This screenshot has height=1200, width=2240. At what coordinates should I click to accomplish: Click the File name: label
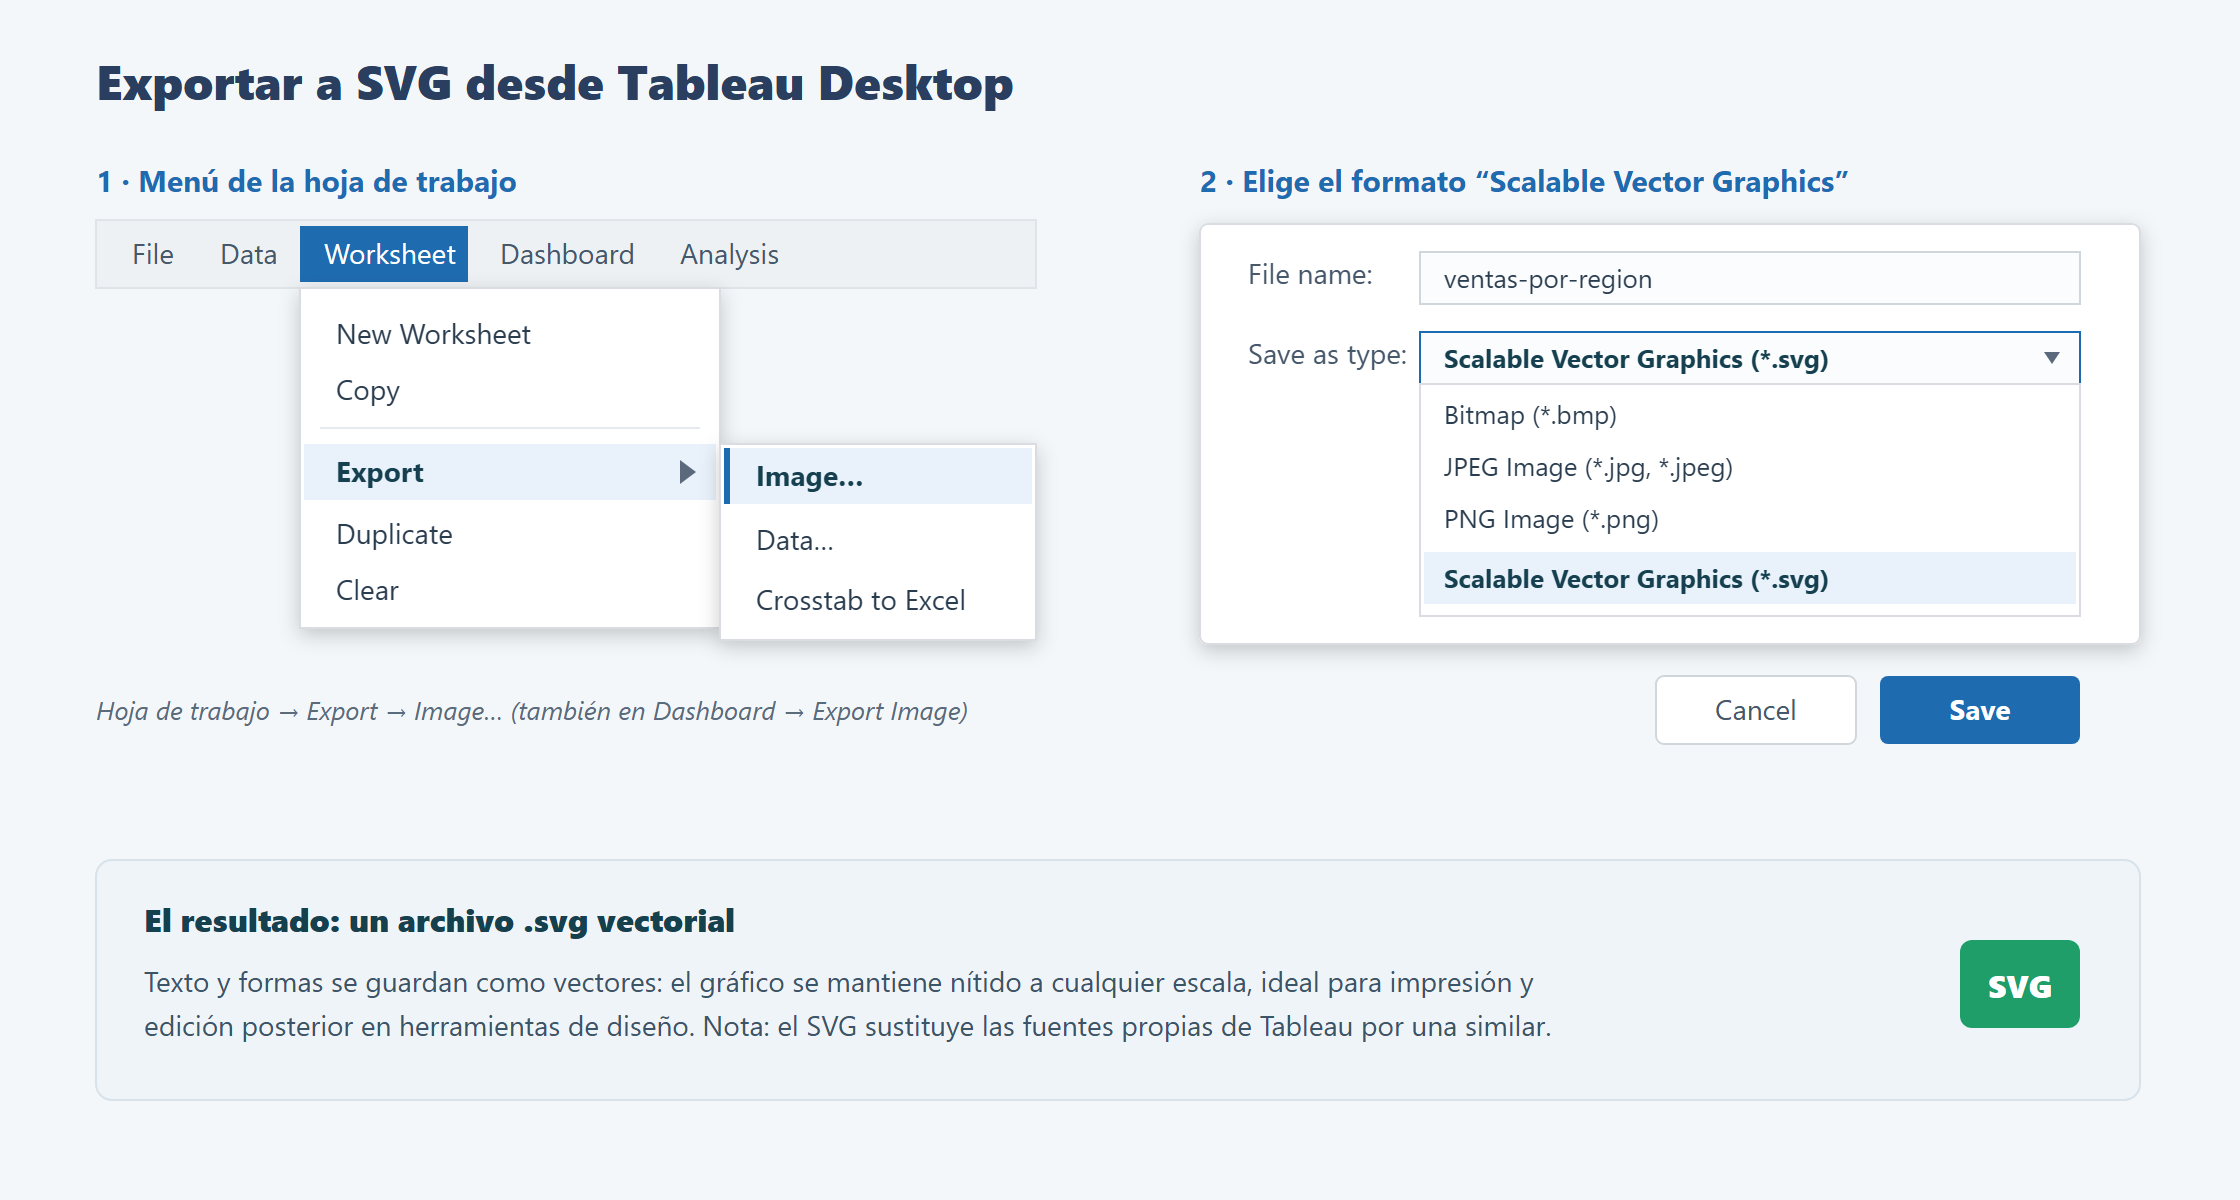click(x=1310, y=275)
